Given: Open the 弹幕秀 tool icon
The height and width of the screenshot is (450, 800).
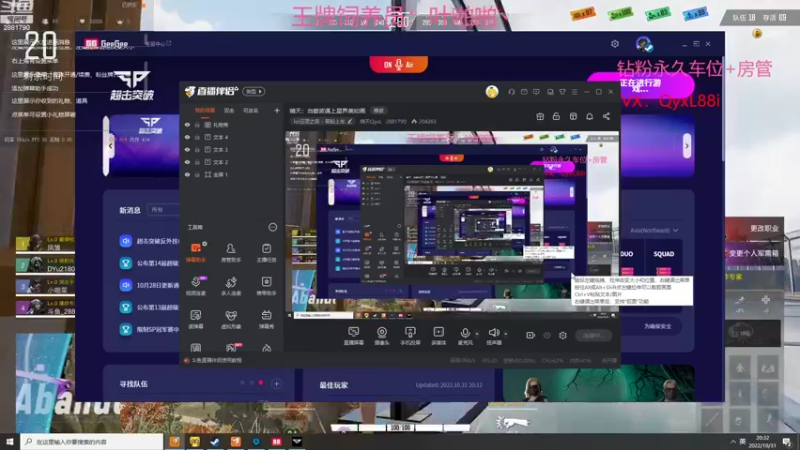Looking at the screenshot, I should [x=266, y=319].
